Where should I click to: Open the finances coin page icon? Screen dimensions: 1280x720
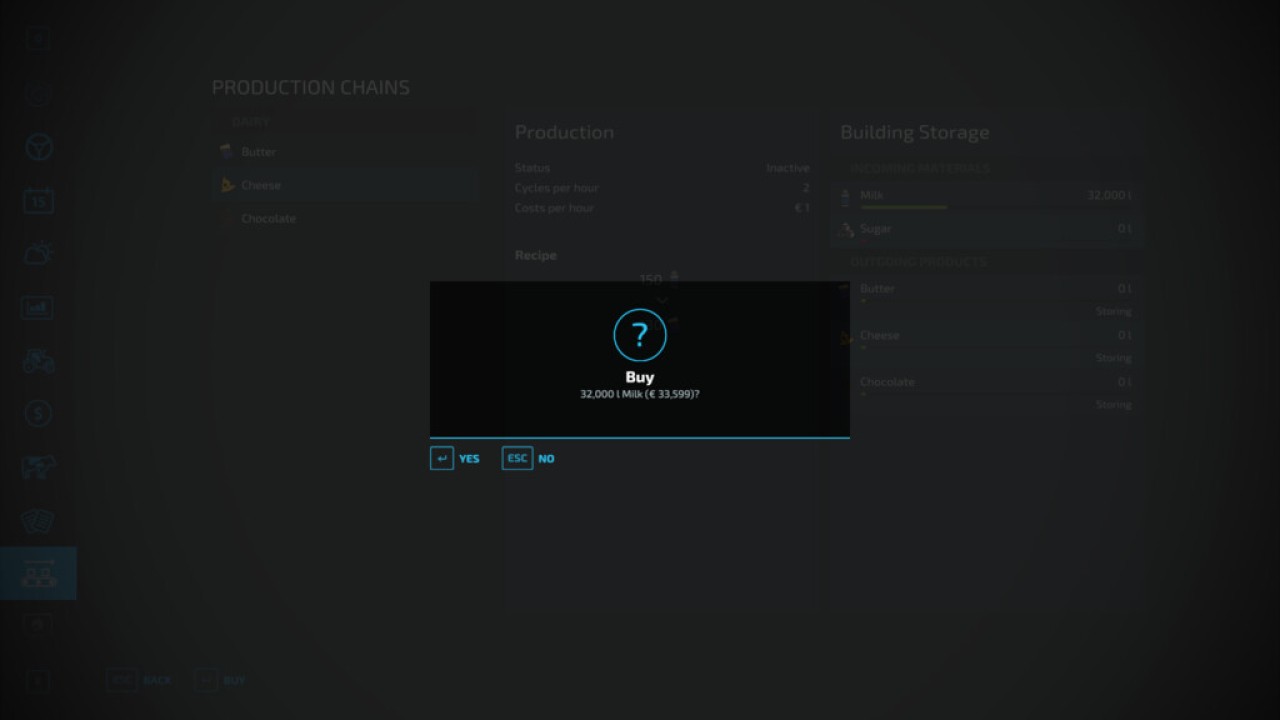pos(38,414)
